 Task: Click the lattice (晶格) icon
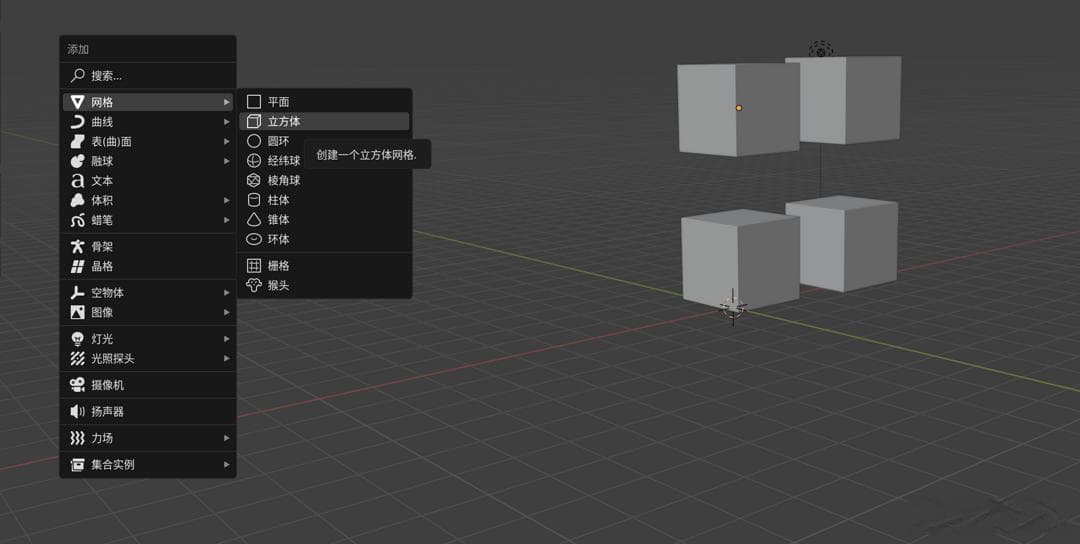click(x=77, y=266)
